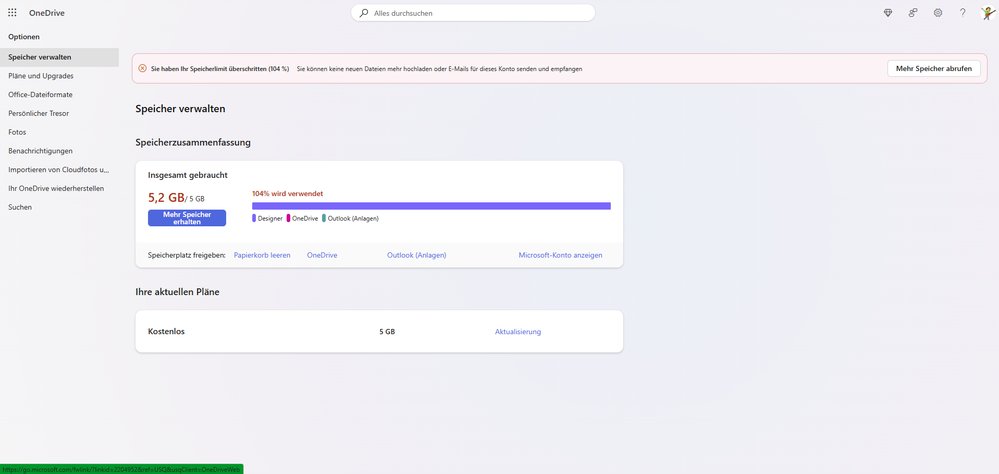The image size is (999, 474).
Task: Focus the 'Alles durchsuchen' search field
Action: click(473, 13)
